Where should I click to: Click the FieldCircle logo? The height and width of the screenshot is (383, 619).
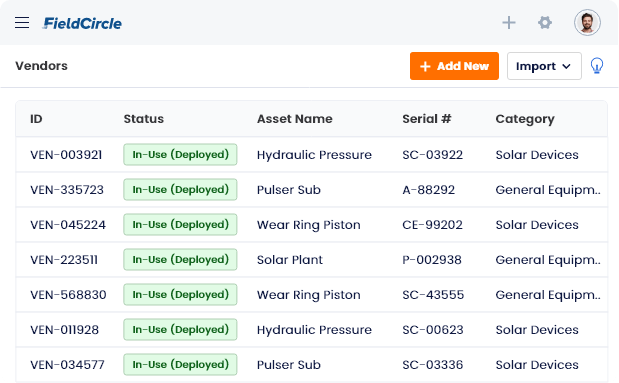tap(82, 23)
